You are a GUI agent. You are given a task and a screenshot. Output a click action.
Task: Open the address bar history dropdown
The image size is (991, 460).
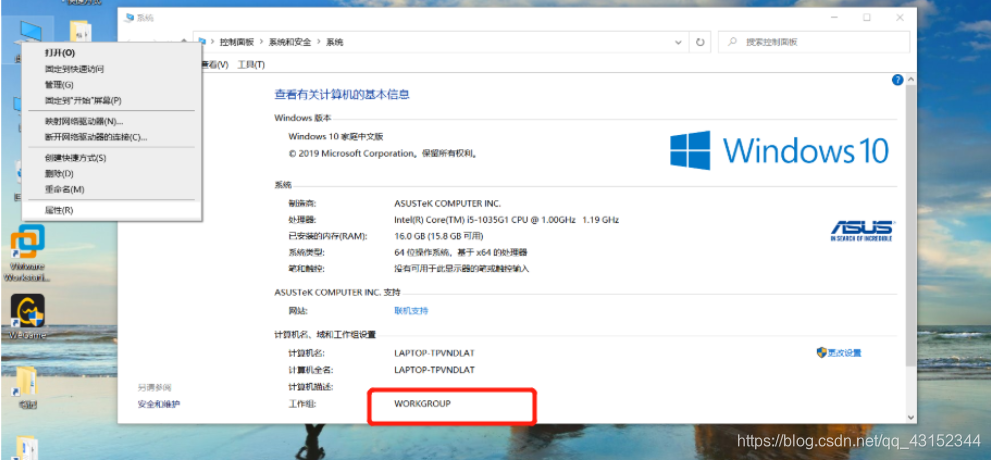click(678, 42)
